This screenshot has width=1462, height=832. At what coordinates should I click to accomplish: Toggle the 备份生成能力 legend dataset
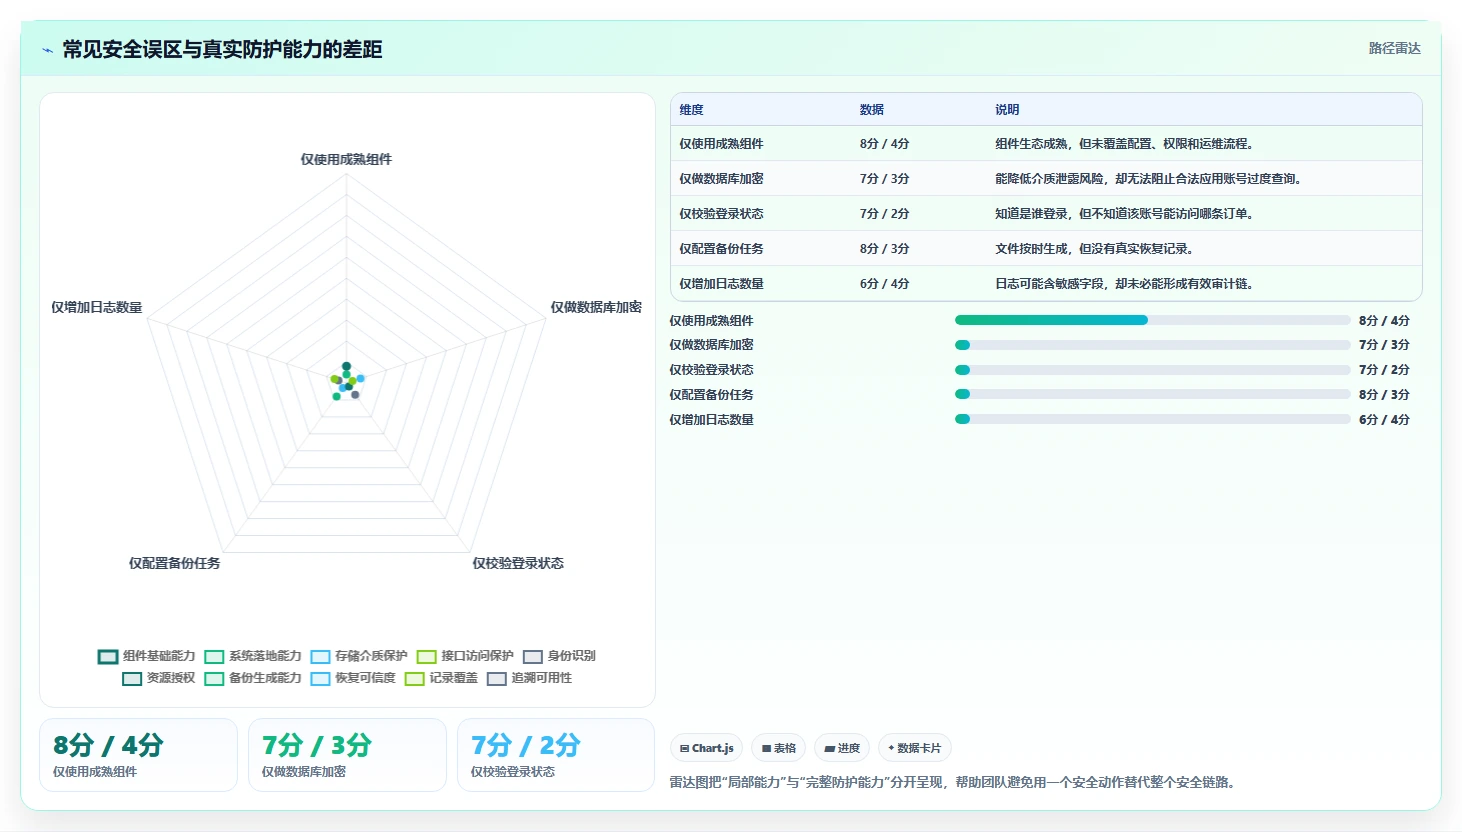[x=252, y=678]
